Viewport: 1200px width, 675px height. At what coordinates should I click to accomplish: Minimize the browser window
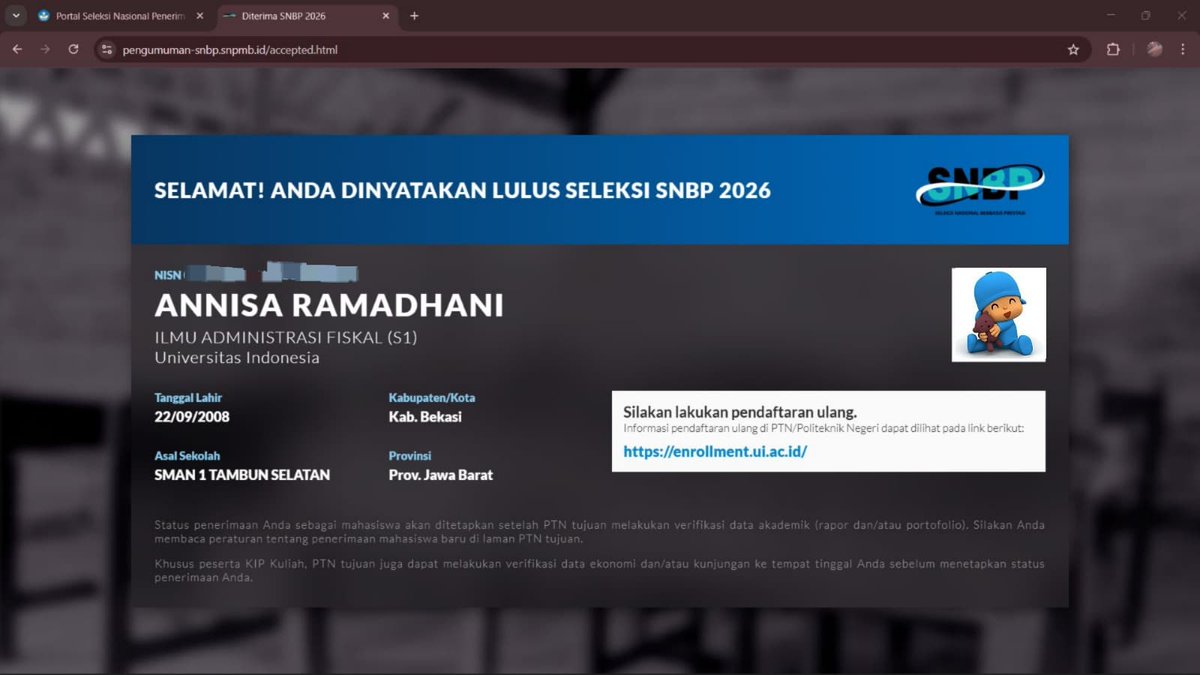pyautogui.click(x=1111, y=16)
